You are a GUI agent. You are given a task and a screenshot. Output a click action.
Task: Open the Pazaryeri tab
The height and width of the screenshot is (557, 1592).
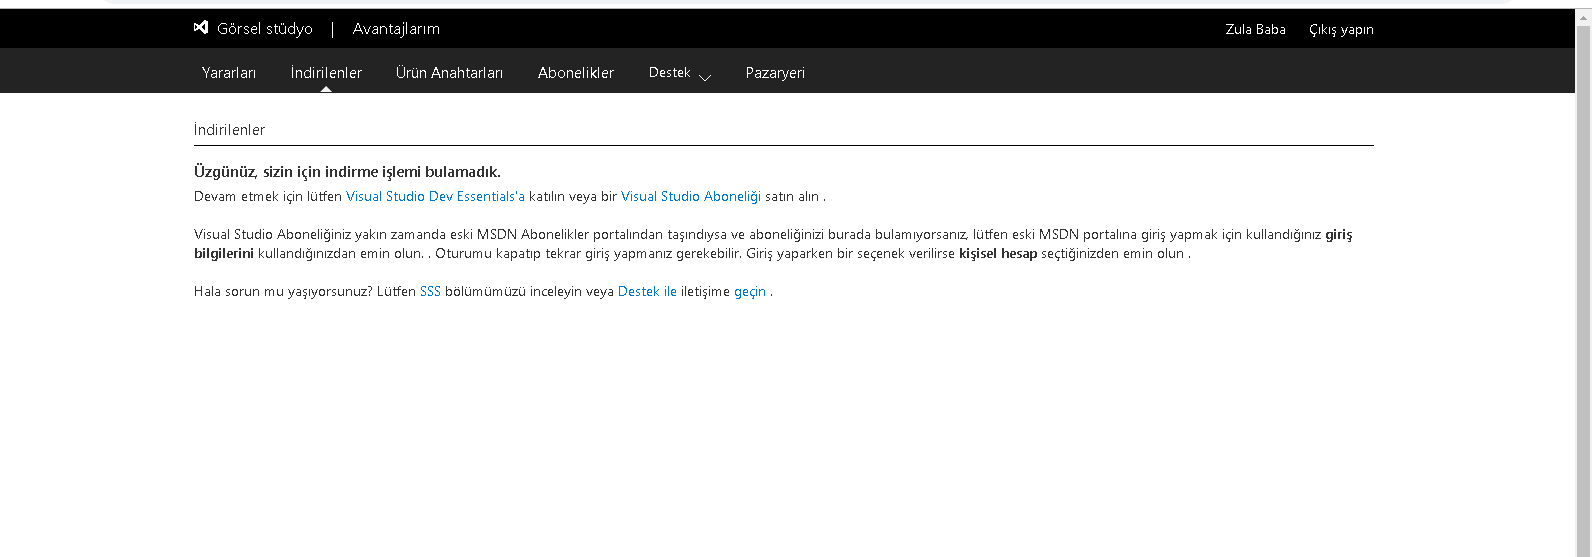[x=775, y=73]
